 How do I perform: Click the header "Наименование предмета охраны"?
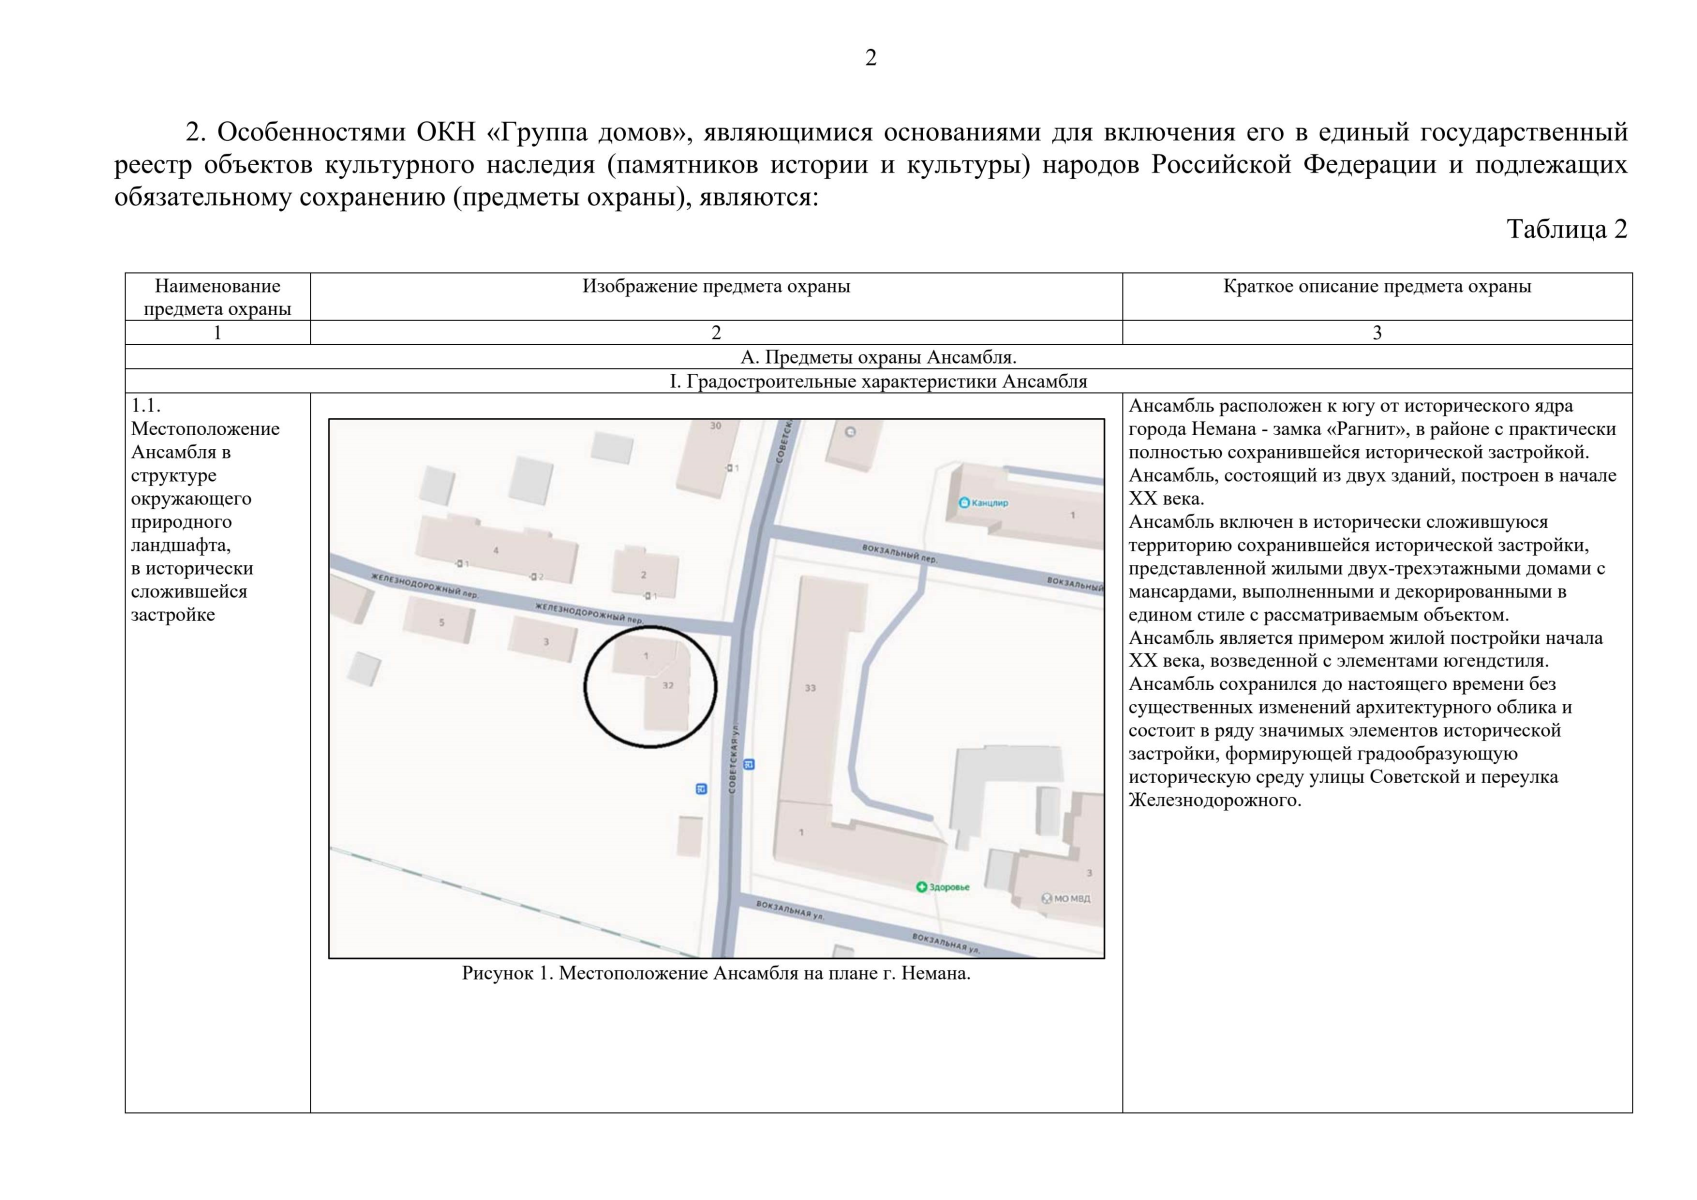[x=217, y=297]
